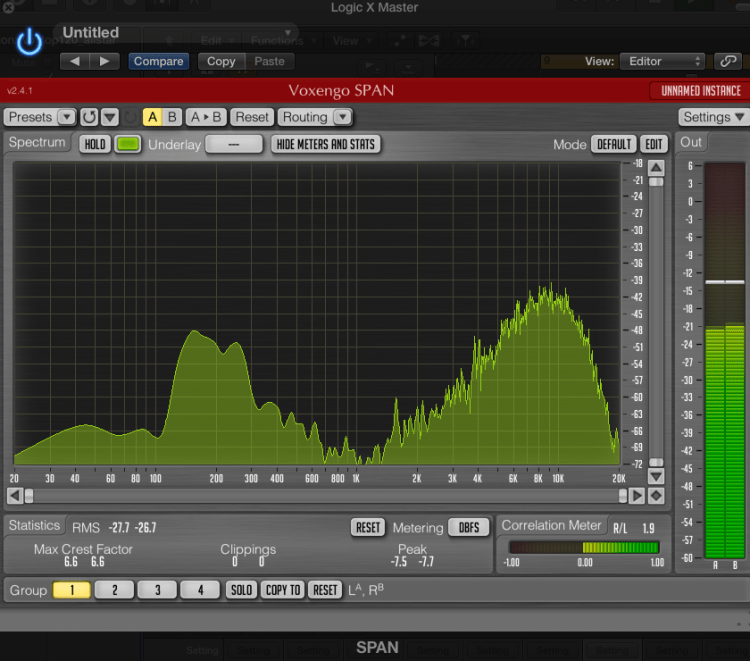
Task: Open the Underlay selector
Action: tap(234, 144)
